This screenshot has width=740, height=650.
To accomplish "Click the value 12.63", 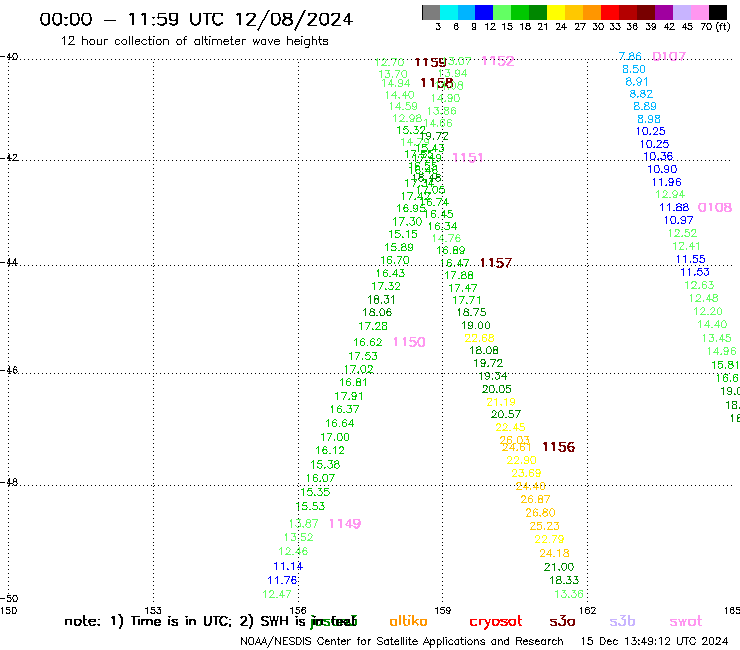I will click(699, 285).
